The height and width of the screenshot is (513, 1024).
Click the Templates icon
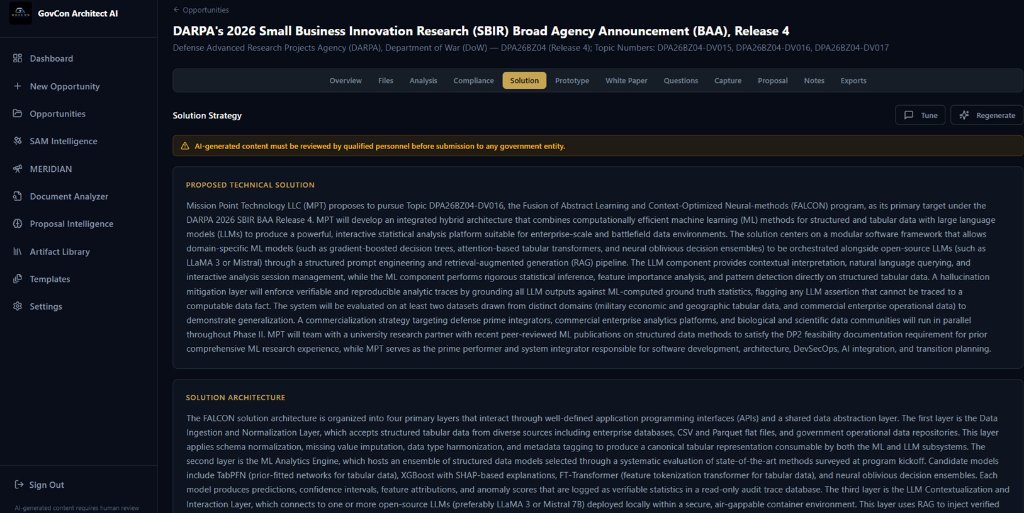point(18,279)
